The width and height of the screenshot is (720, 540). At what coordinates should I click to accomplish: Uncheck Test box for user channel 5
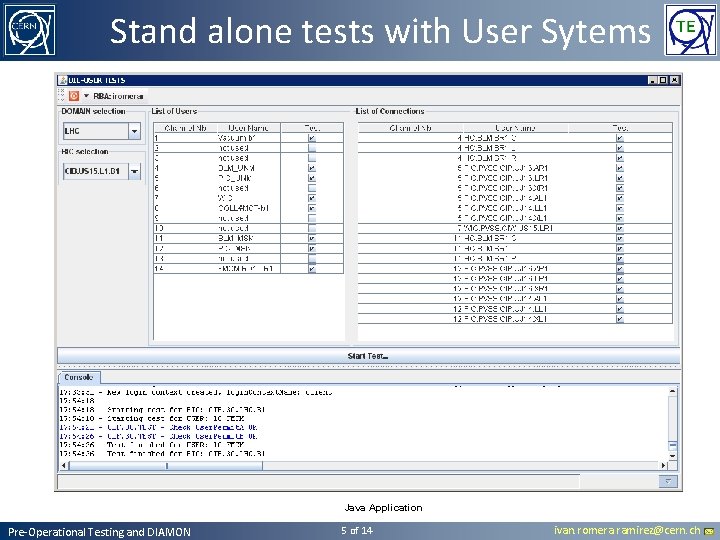tap(312, 178)
